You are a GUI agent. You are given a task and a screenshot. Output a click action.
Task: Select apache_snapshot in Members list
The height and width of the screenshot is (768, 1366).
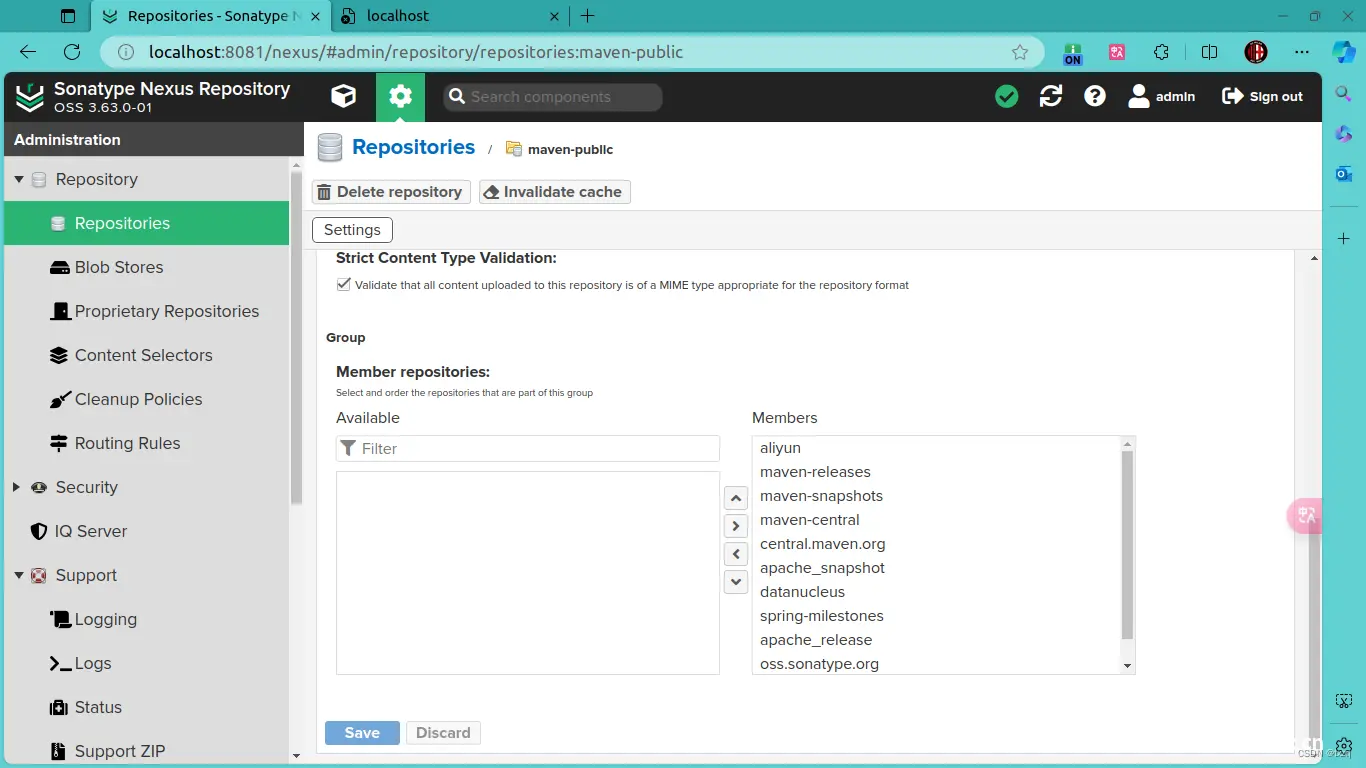(x=936, y=568)
